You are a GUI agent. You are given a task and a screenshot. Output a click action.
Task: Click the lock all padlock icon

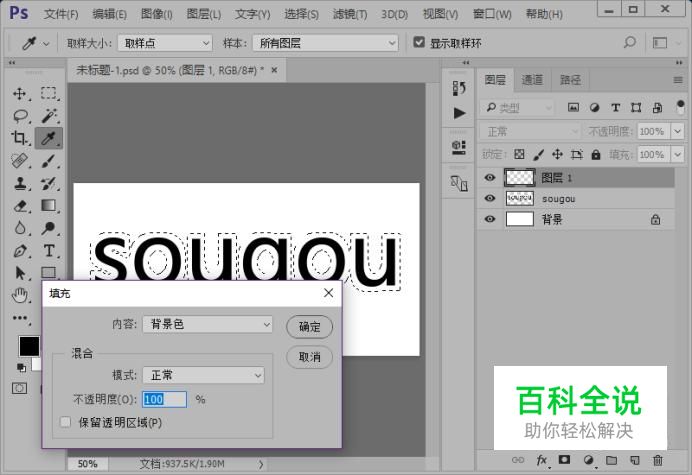[x=596, y=155]
